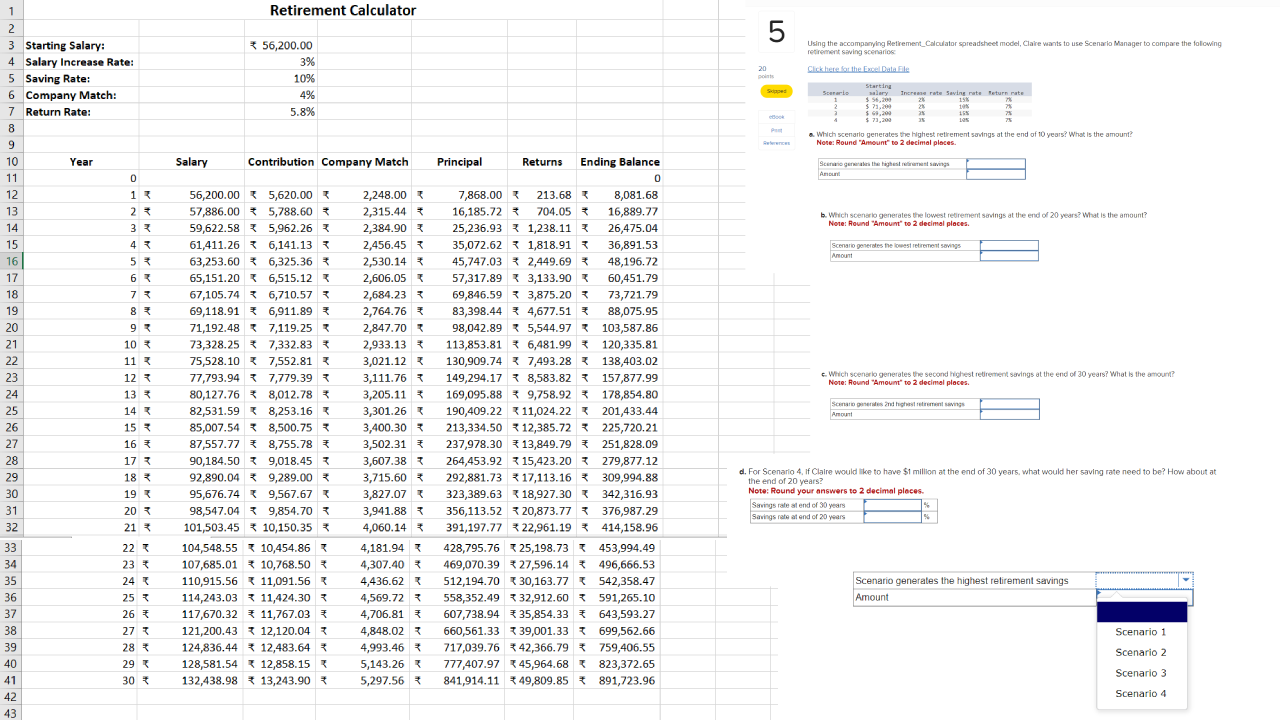Select spreadsheet row header 16
This screenshot has height=720, width=1280.
click(11, 262)
